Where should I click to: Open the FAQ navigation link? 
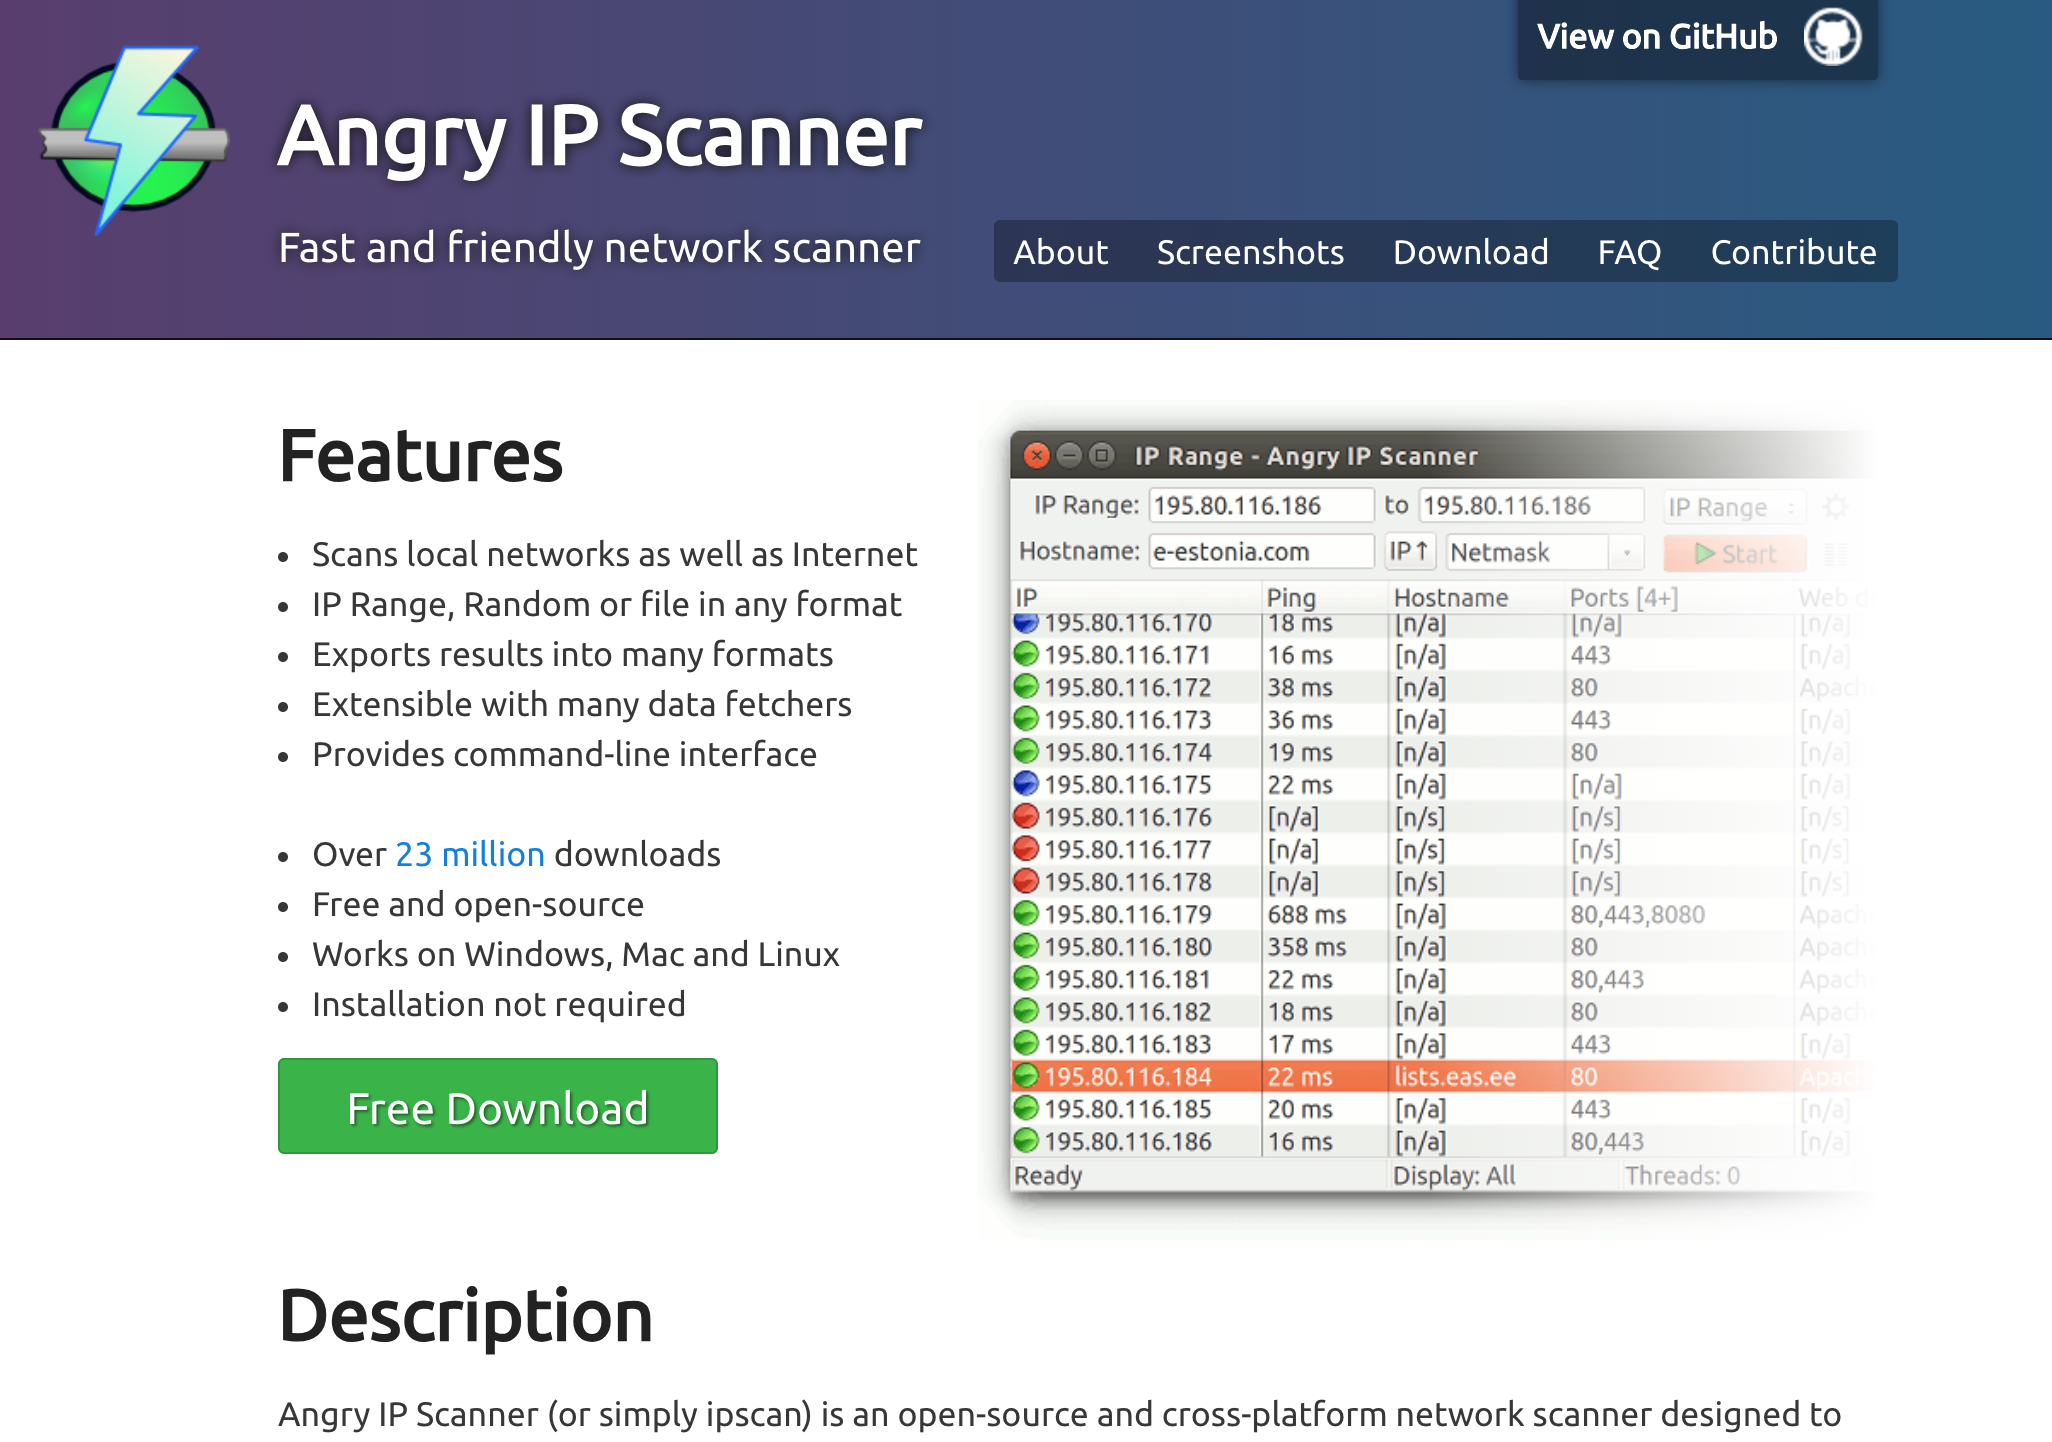click(x=1628, y=252)
